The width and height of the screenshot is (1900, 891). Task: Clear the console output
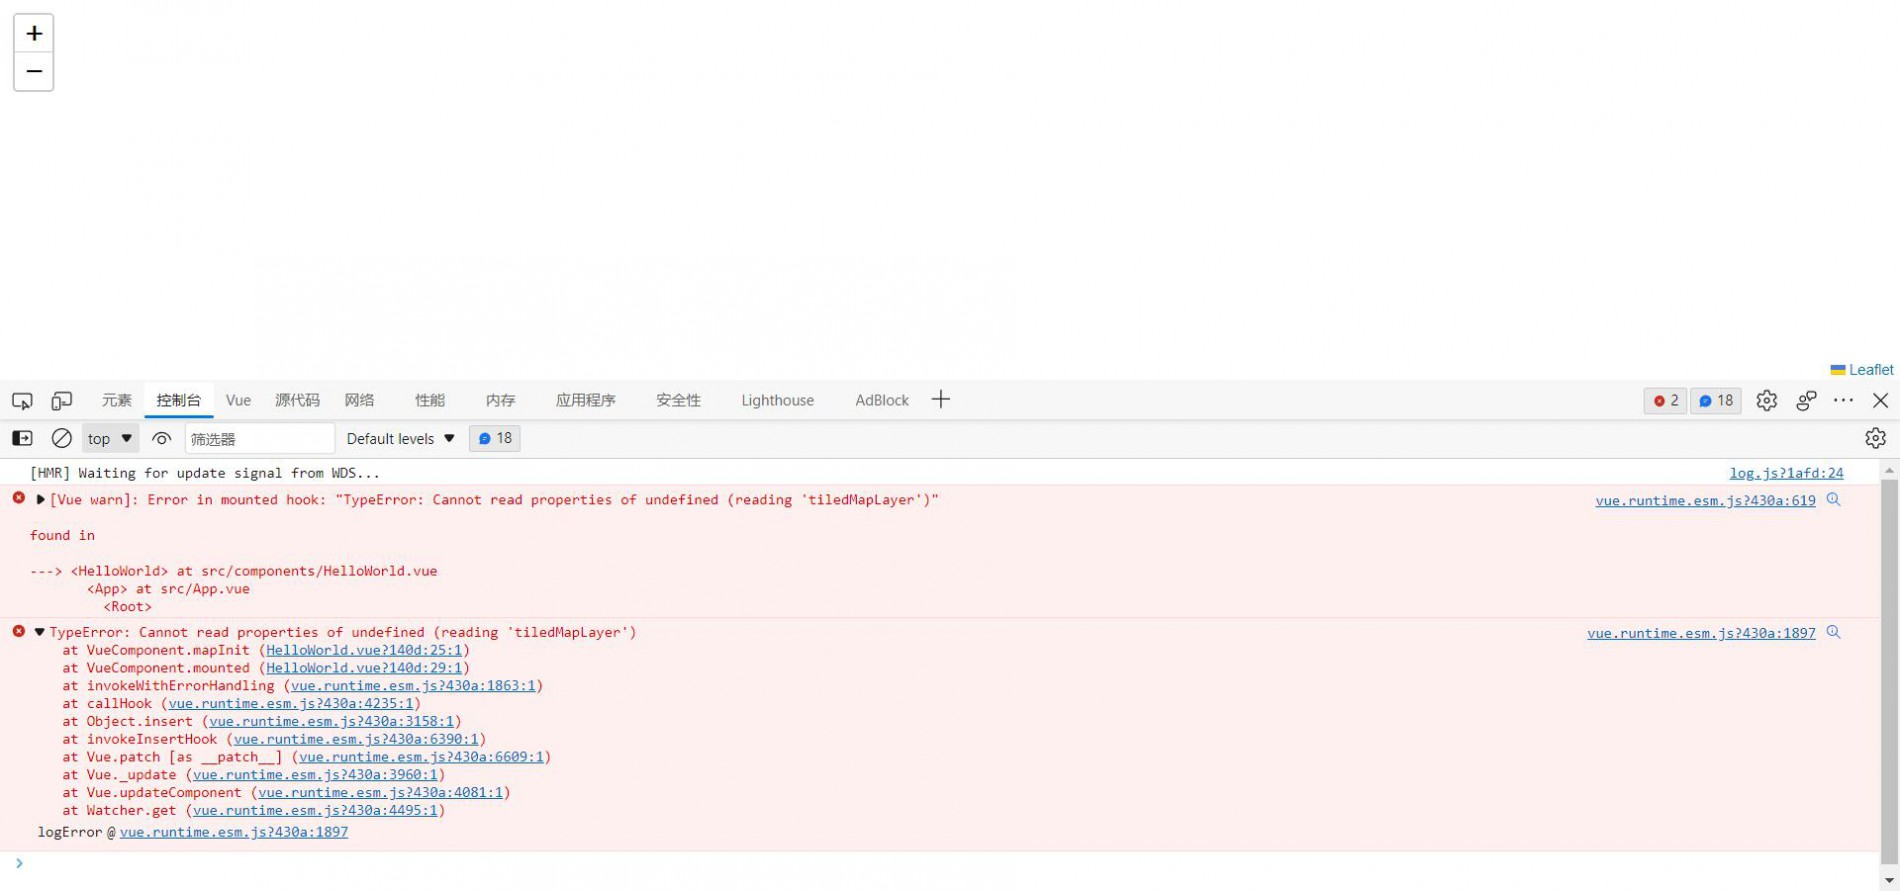[x=61, y=438]
